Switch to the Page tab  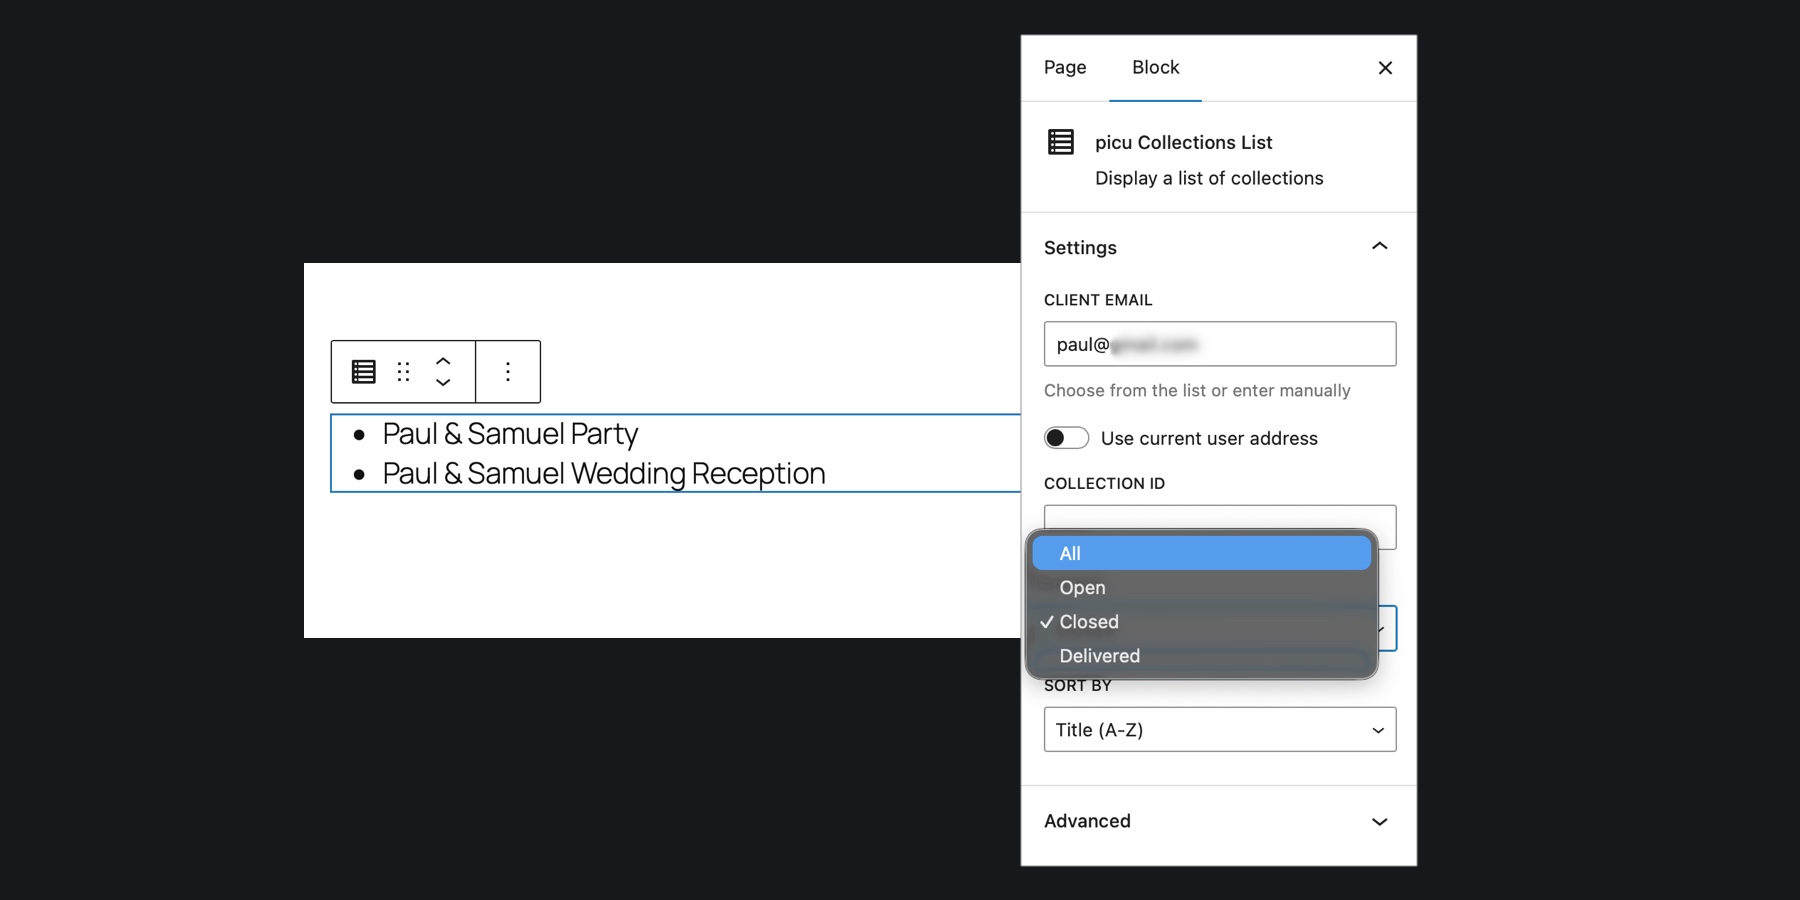pos(1065,68)
